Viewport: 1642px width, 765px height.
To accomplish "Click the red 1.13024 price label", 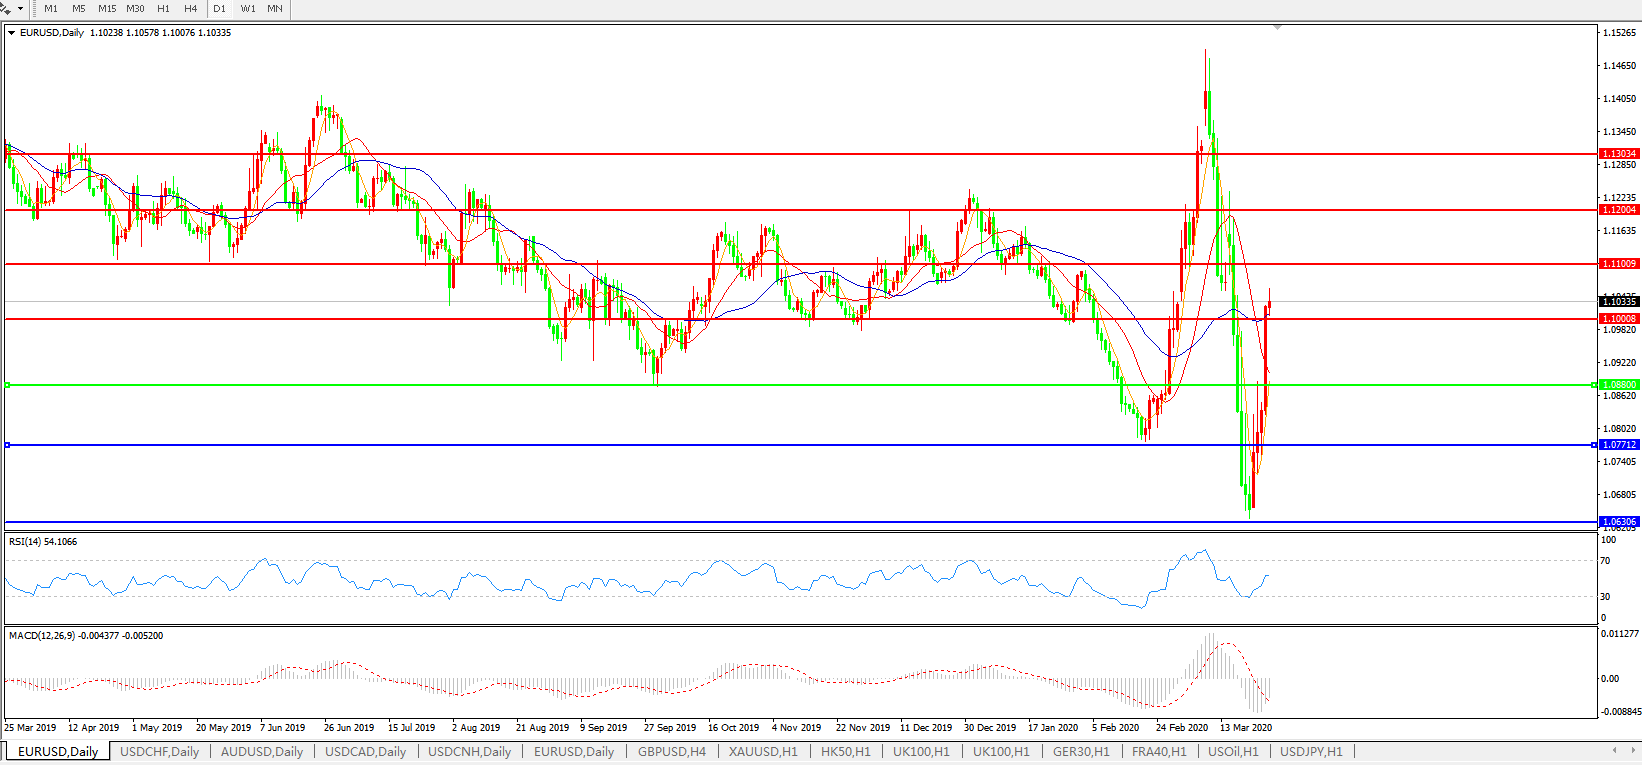I will [x=1619, y=154].
